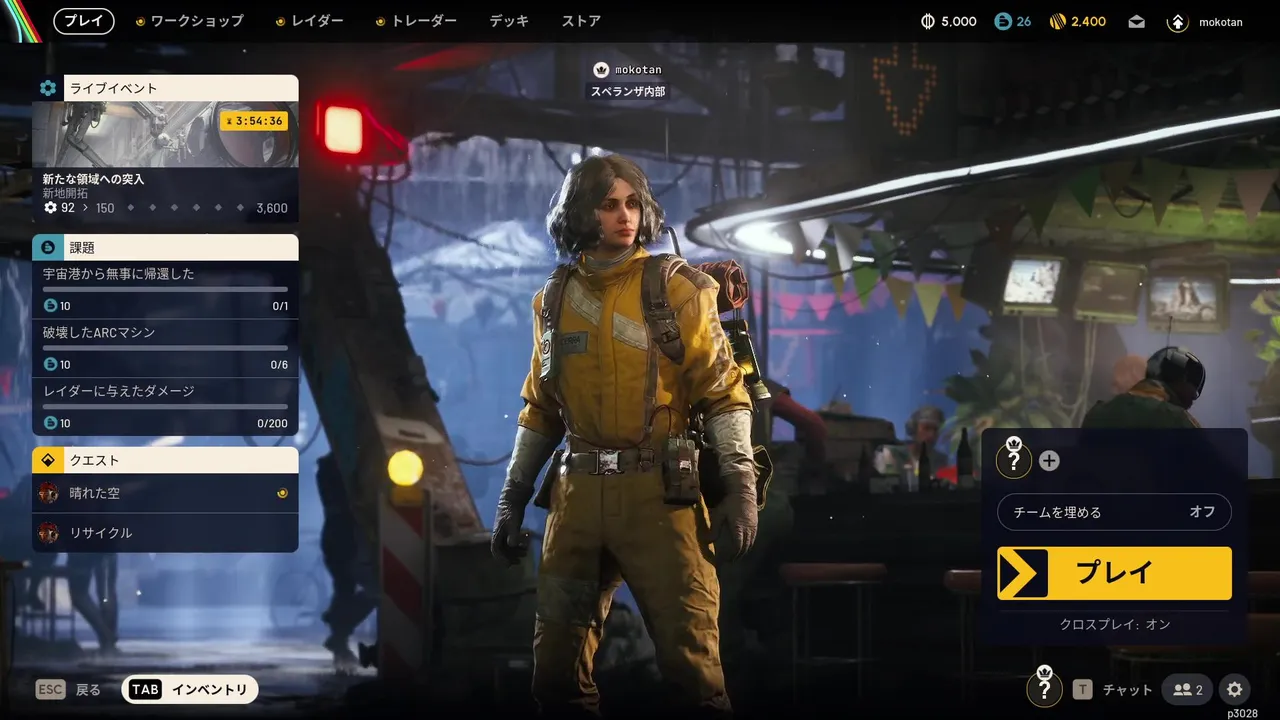Image resolution: width=1280 pixels, height=720 pixels.
Task: Click the 宇宙港から無事に帰還した progress bar
Action: click(x=165, y=289)
